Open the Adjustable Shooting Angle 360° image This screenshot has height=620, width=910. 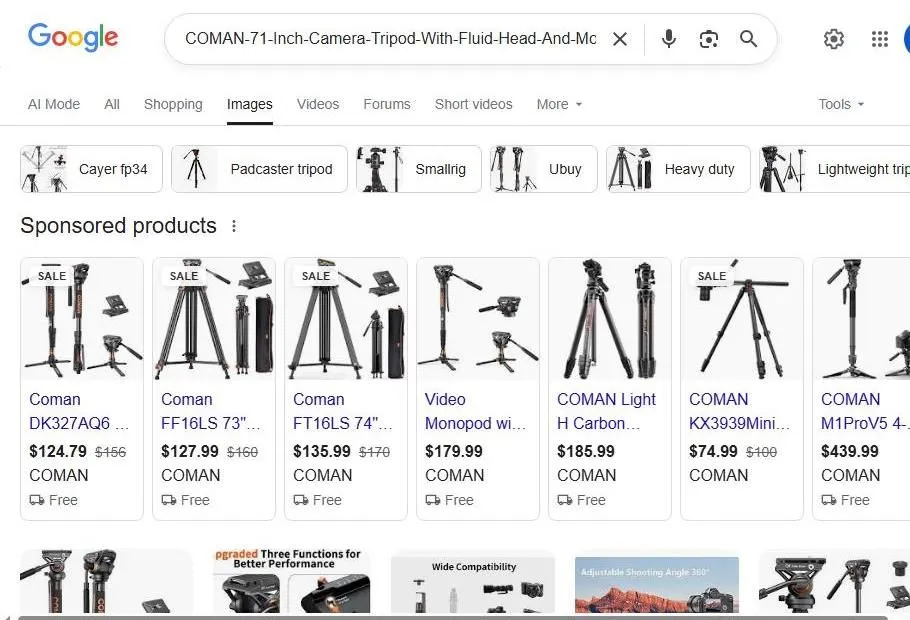coord(657,584)
